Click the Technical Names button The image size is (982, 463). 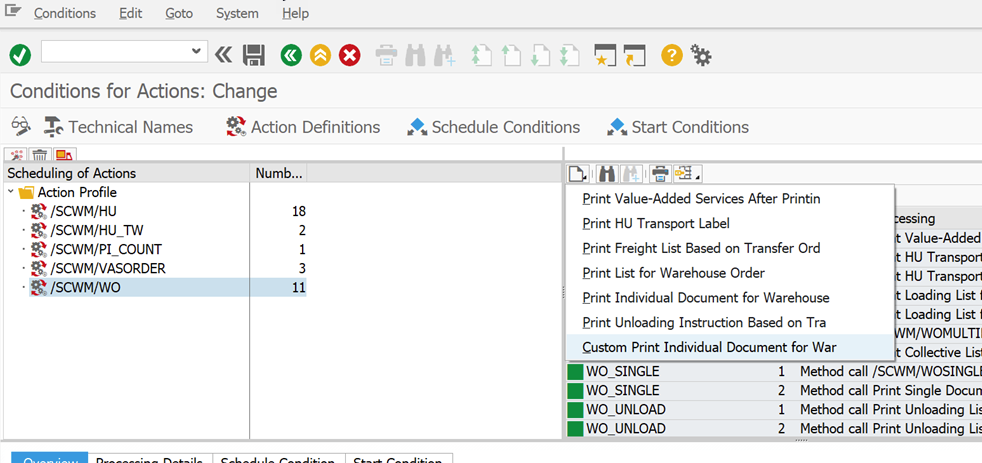118,127
